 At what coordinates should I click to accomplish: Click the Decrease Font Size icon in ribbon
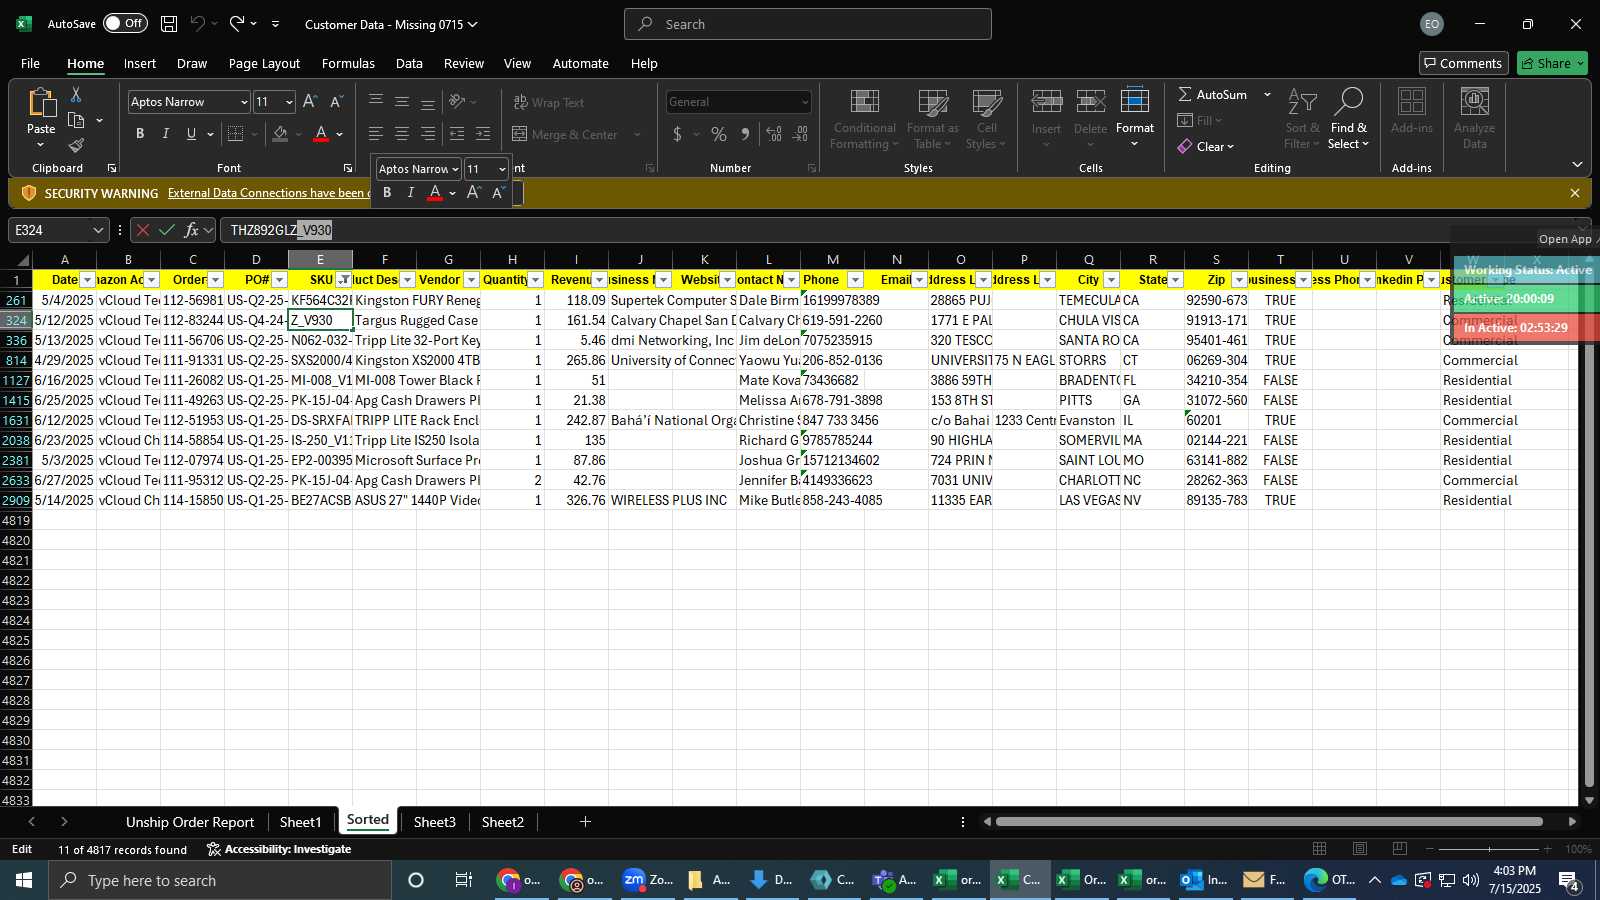[336, 102]
